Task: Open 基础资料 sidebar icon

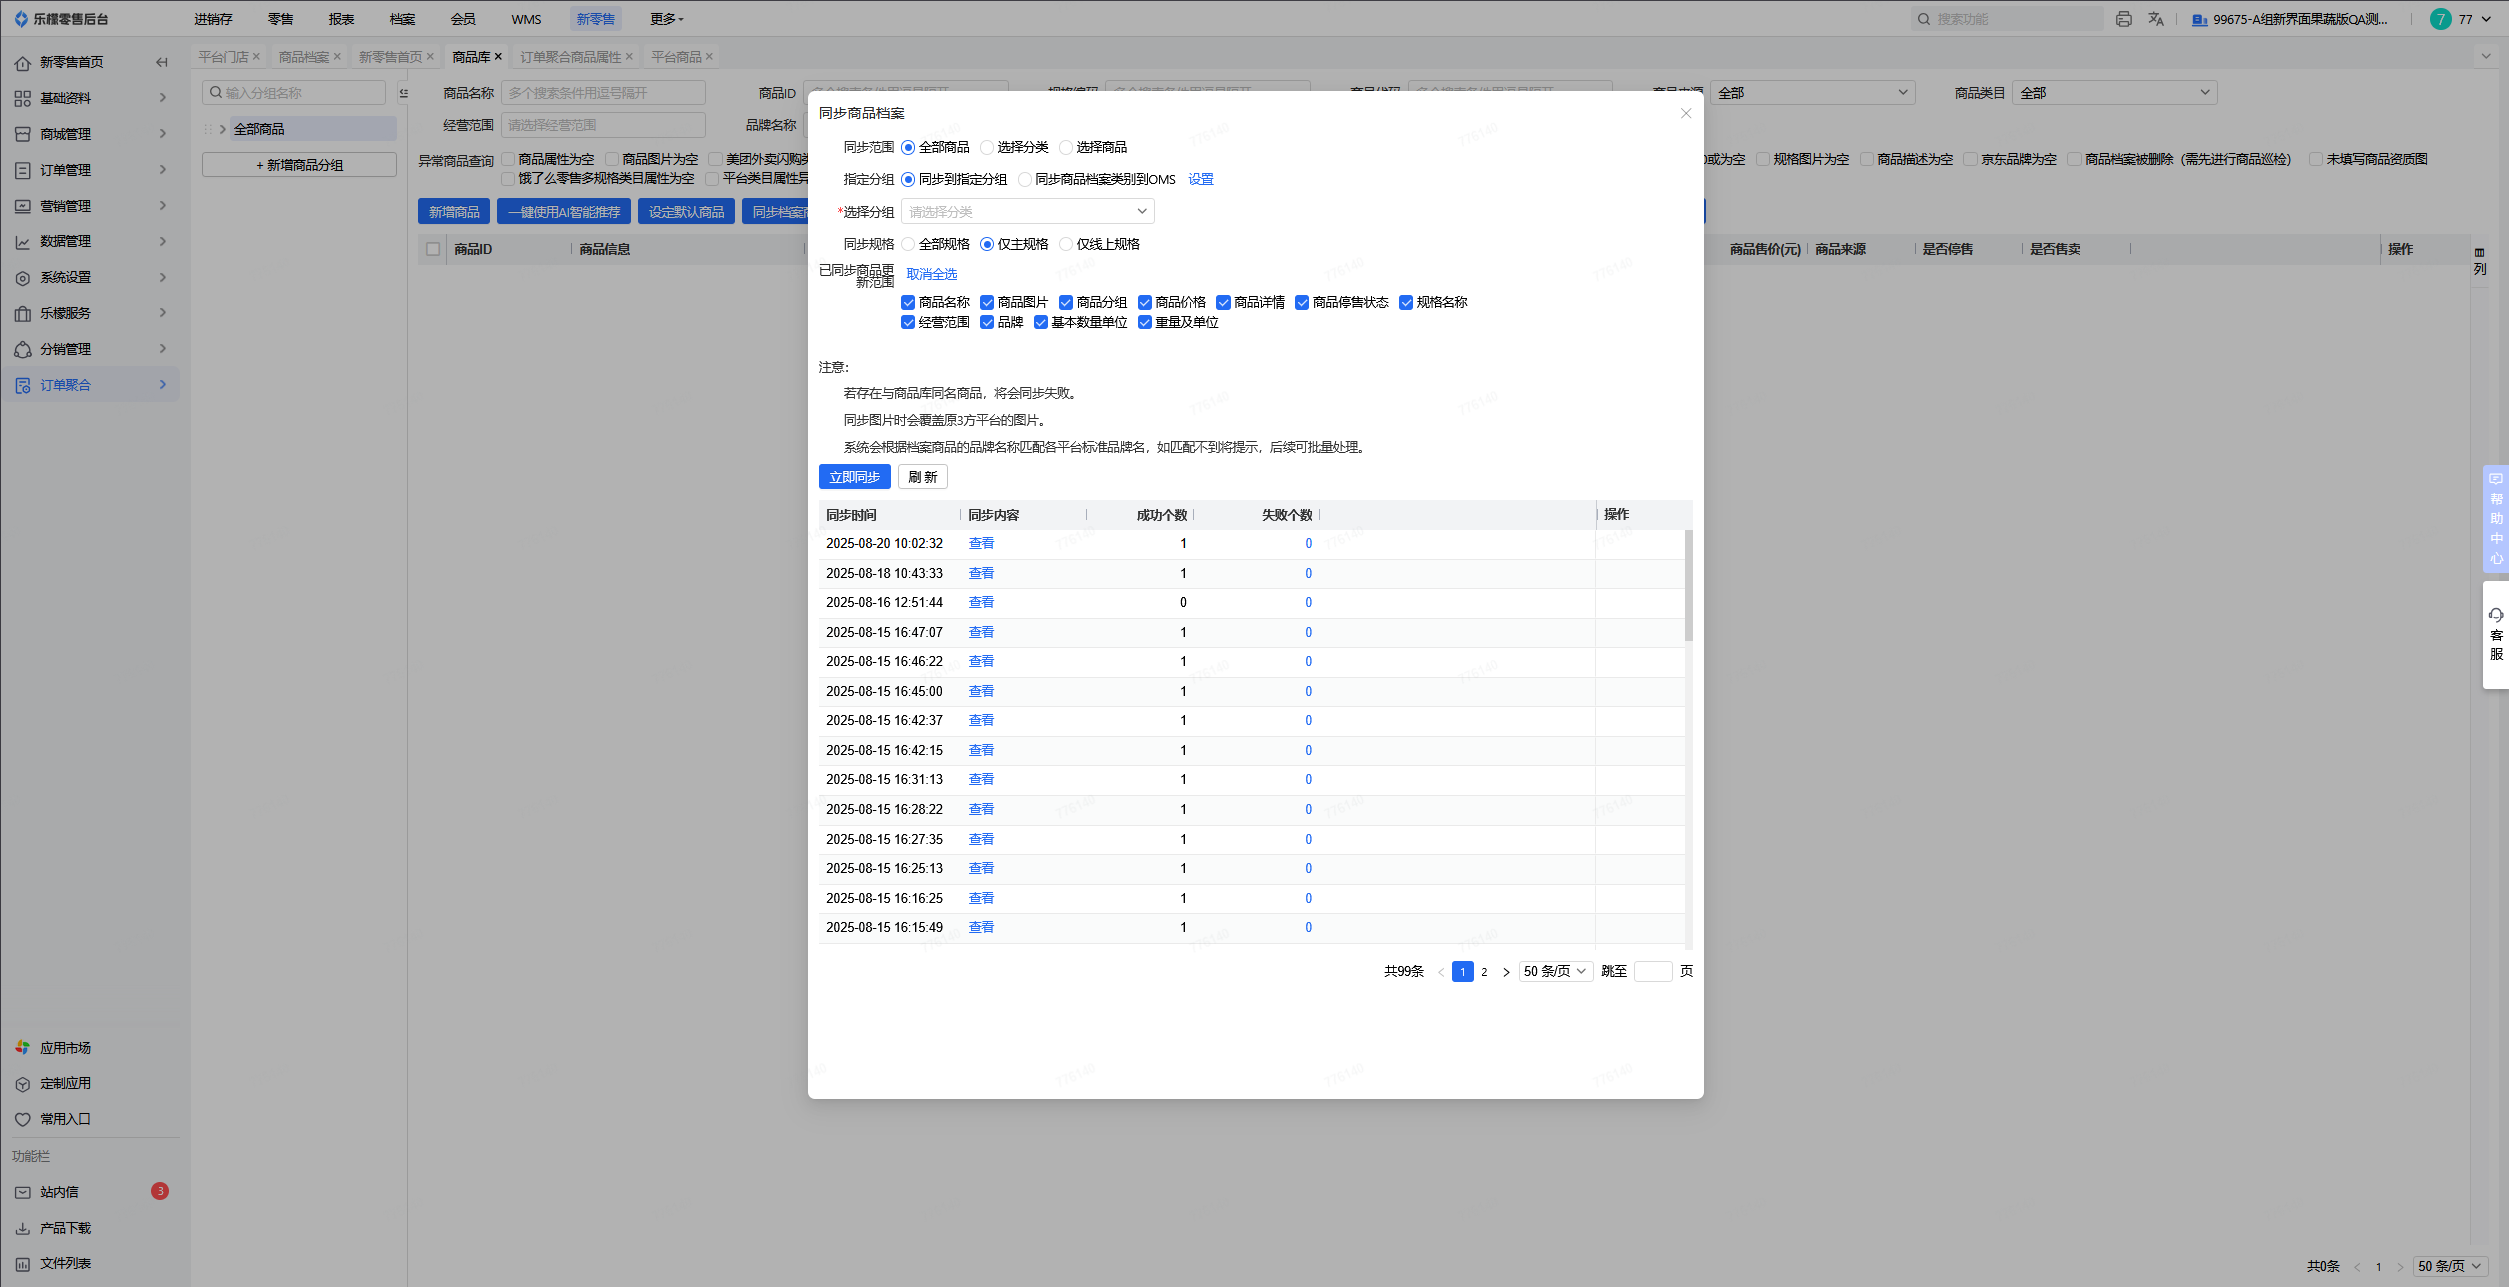Action: tap(22, 98)
